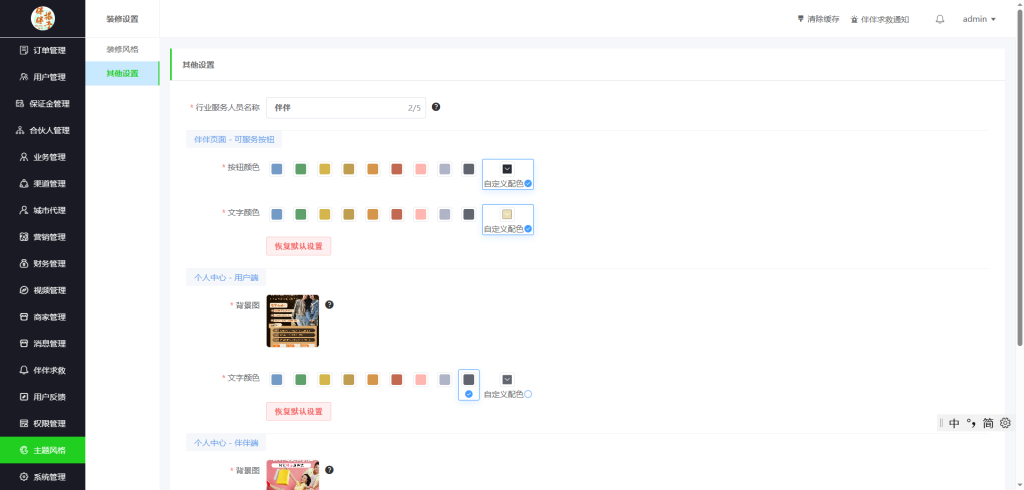Select 自定义配色 radio for 按钮颜色
1024x490 pixels.
528,184
